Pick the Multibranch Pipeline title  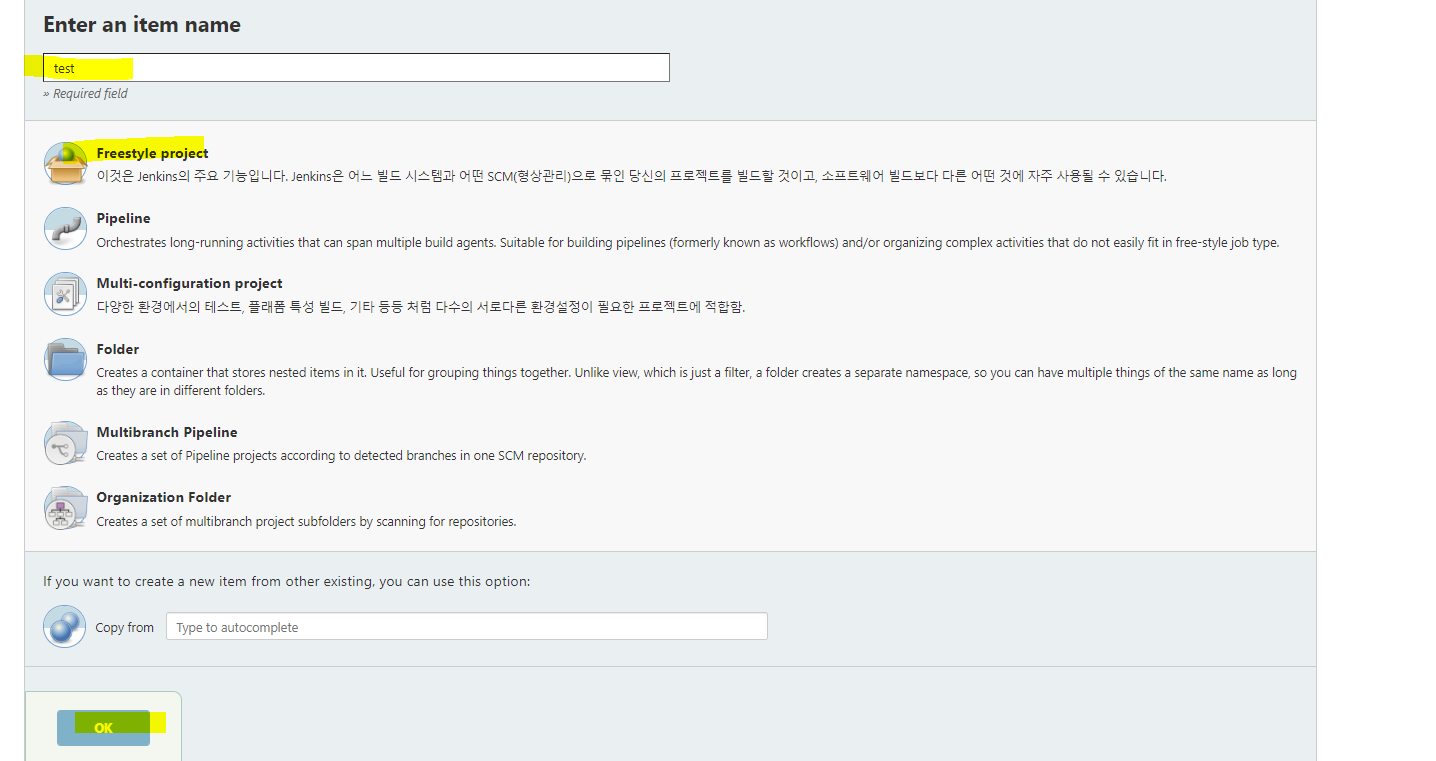[x=167, y=432]
